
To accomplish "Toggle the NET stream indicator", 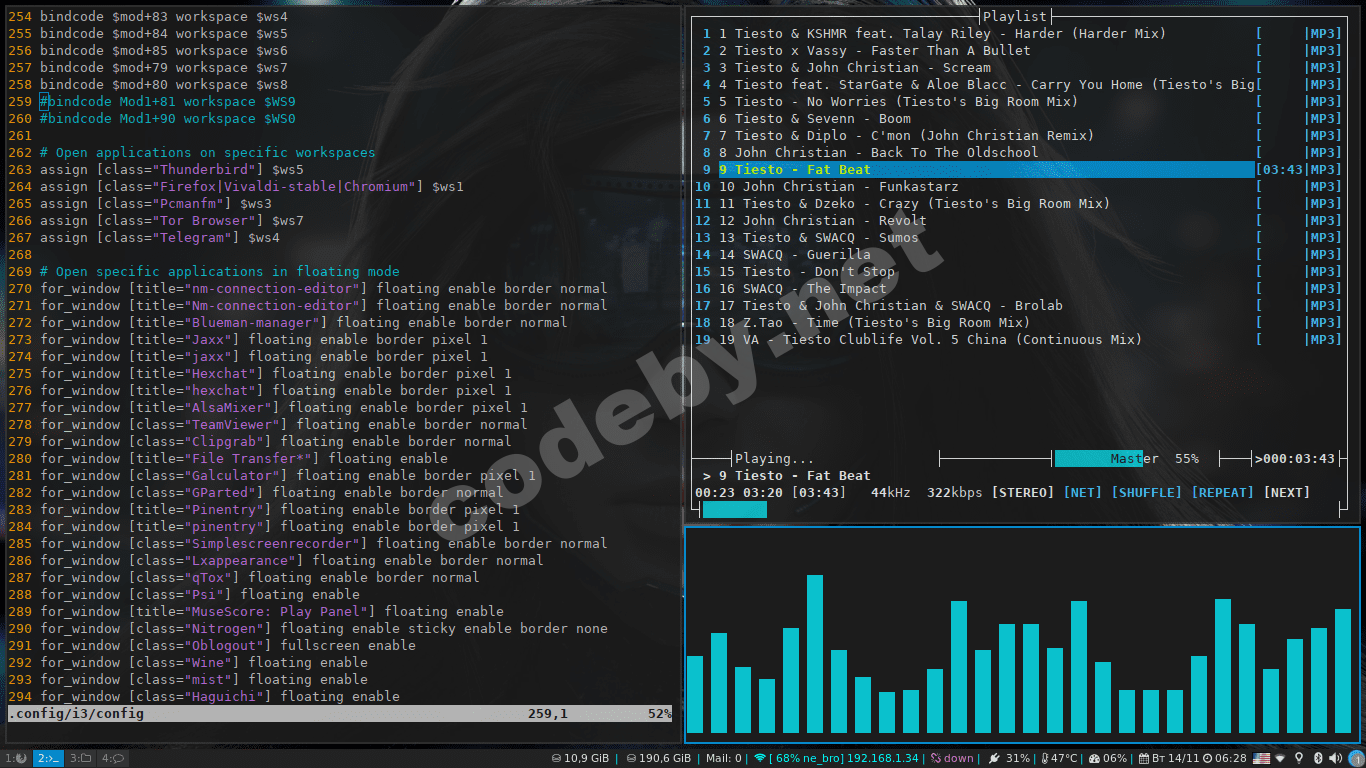I will click(x=1082, y=492).
